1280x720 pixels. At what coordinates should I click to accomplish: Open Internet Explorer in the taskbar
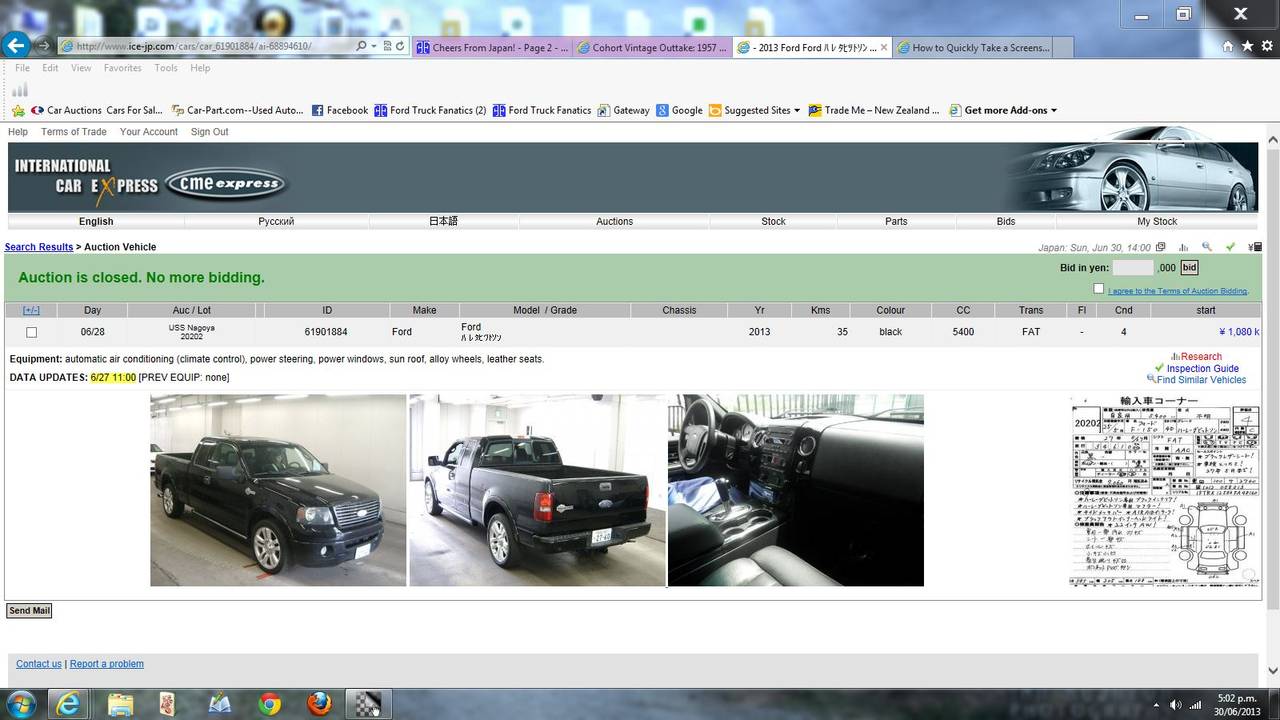[x=69, y=704]
